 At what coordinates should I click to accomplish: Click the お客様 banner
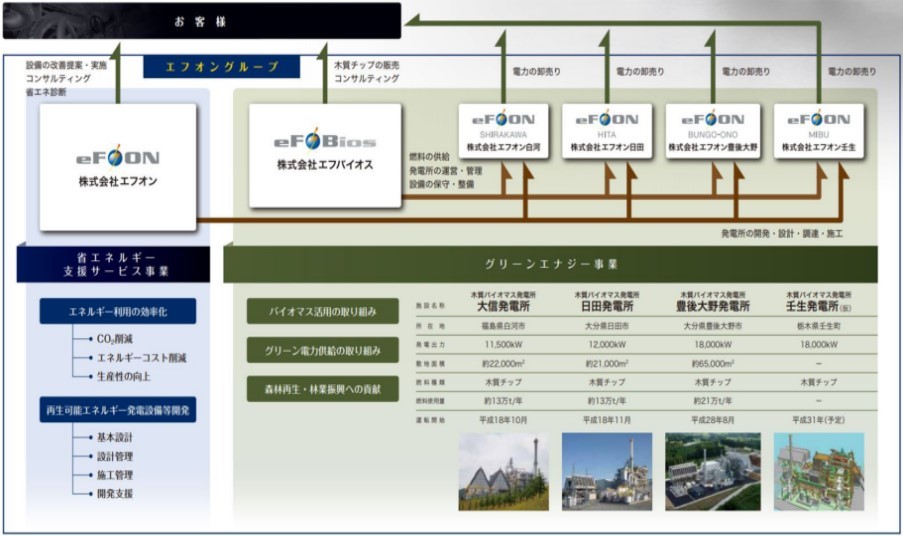[x=202, y=21]
